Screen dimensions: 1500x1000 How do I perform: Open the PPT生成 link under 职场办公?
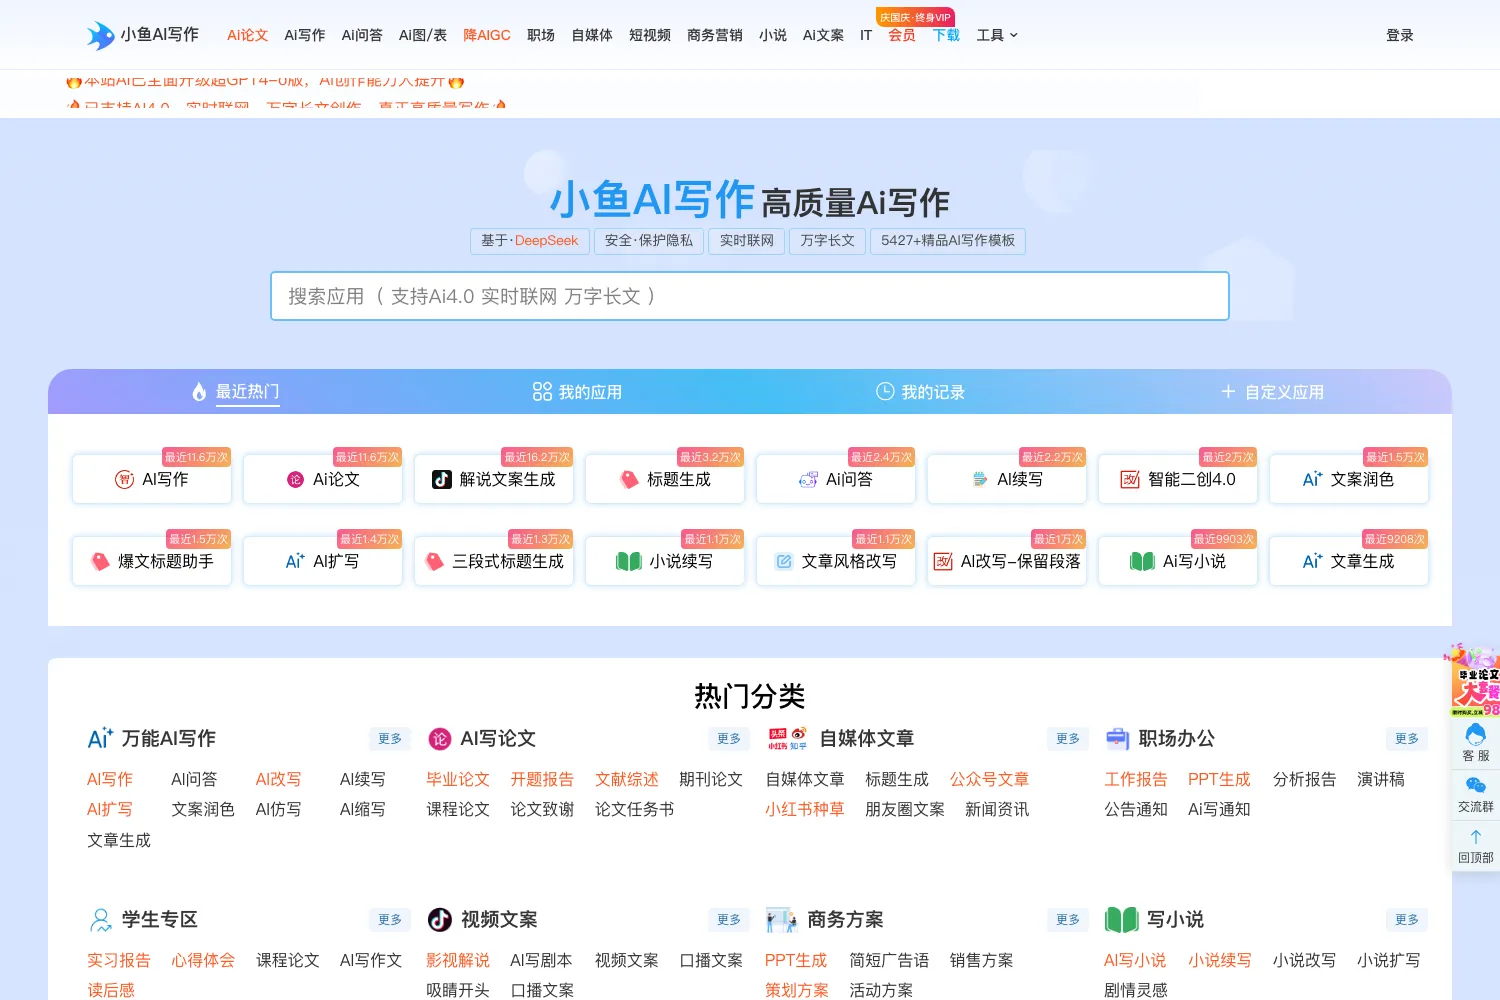coord(1219,779)
